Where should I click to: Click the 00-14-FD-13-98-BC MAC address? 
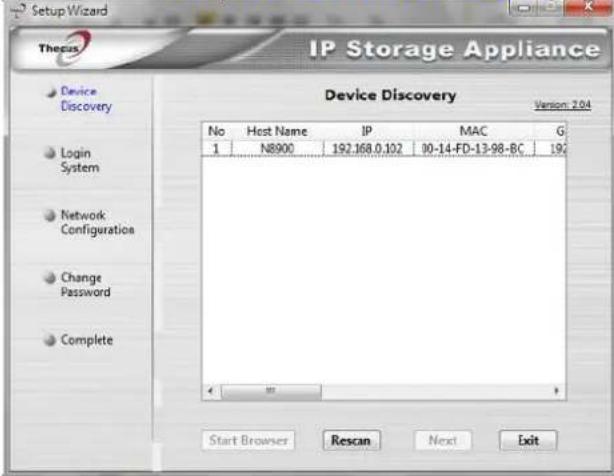(473, 149)
